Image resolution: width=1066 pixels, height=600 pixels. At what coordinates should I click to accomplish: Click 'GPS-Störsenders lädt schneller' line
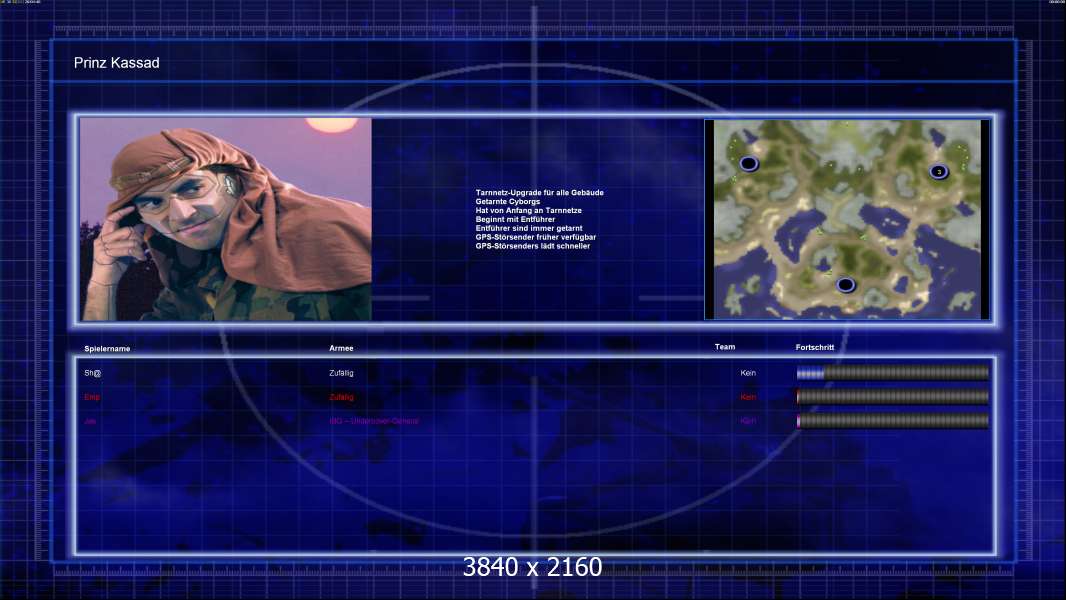pos(532,246)
